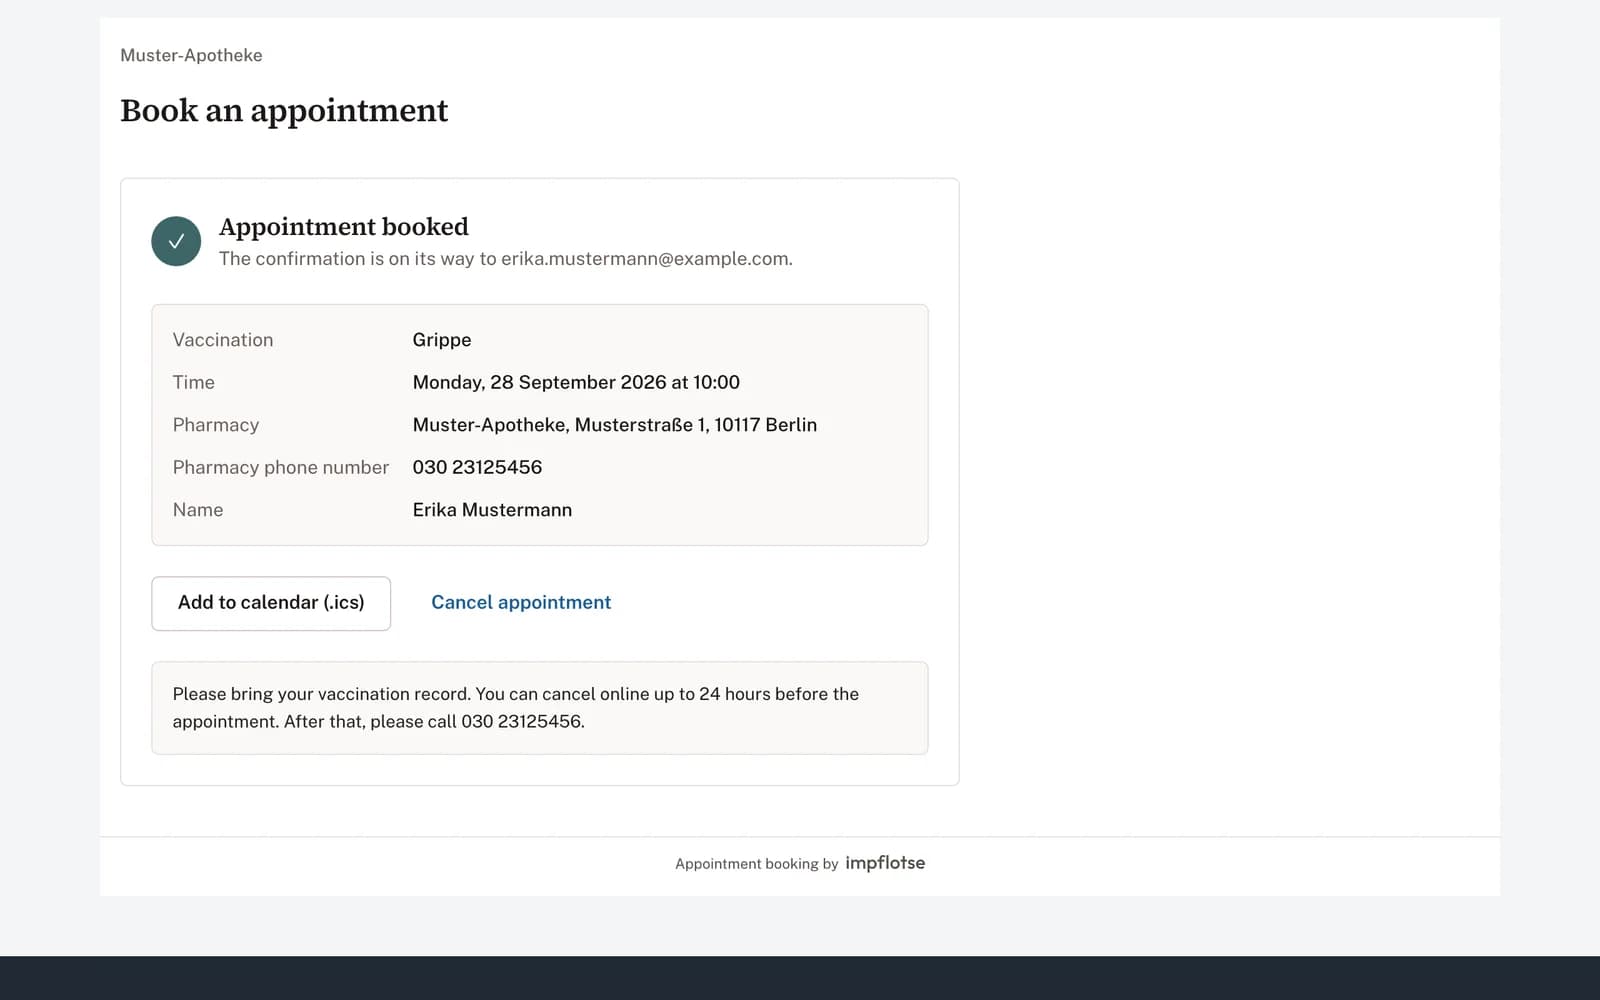Click the 'Pharmacy phone number' label
This screenshot has width=1600, height=1000.
coord(281,467)
